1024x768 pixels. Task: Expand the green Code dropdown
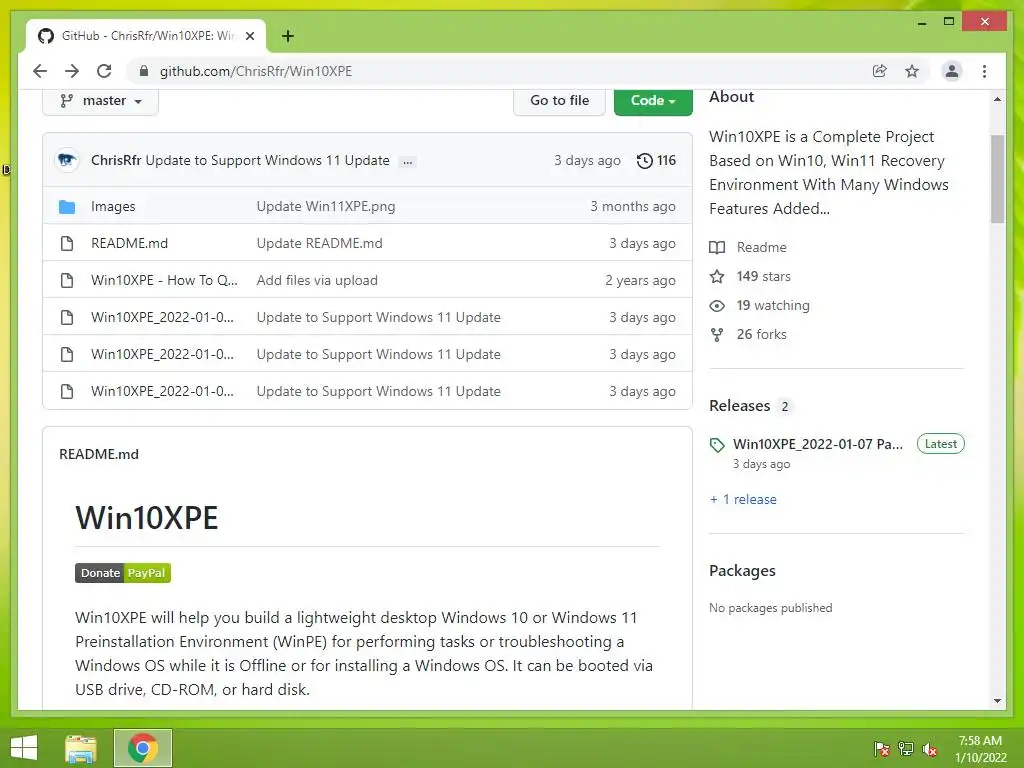[x=653, y=101]
